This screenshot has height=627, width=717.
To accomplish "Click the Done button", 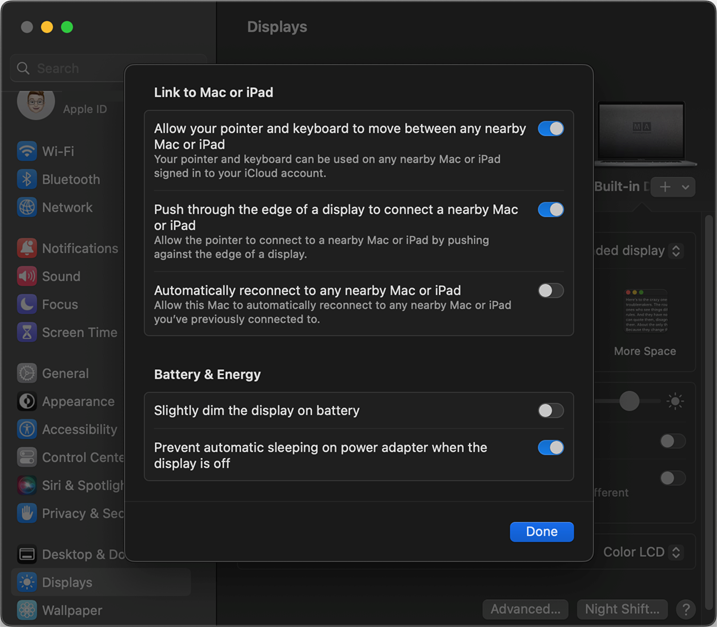I will [541, 532].
